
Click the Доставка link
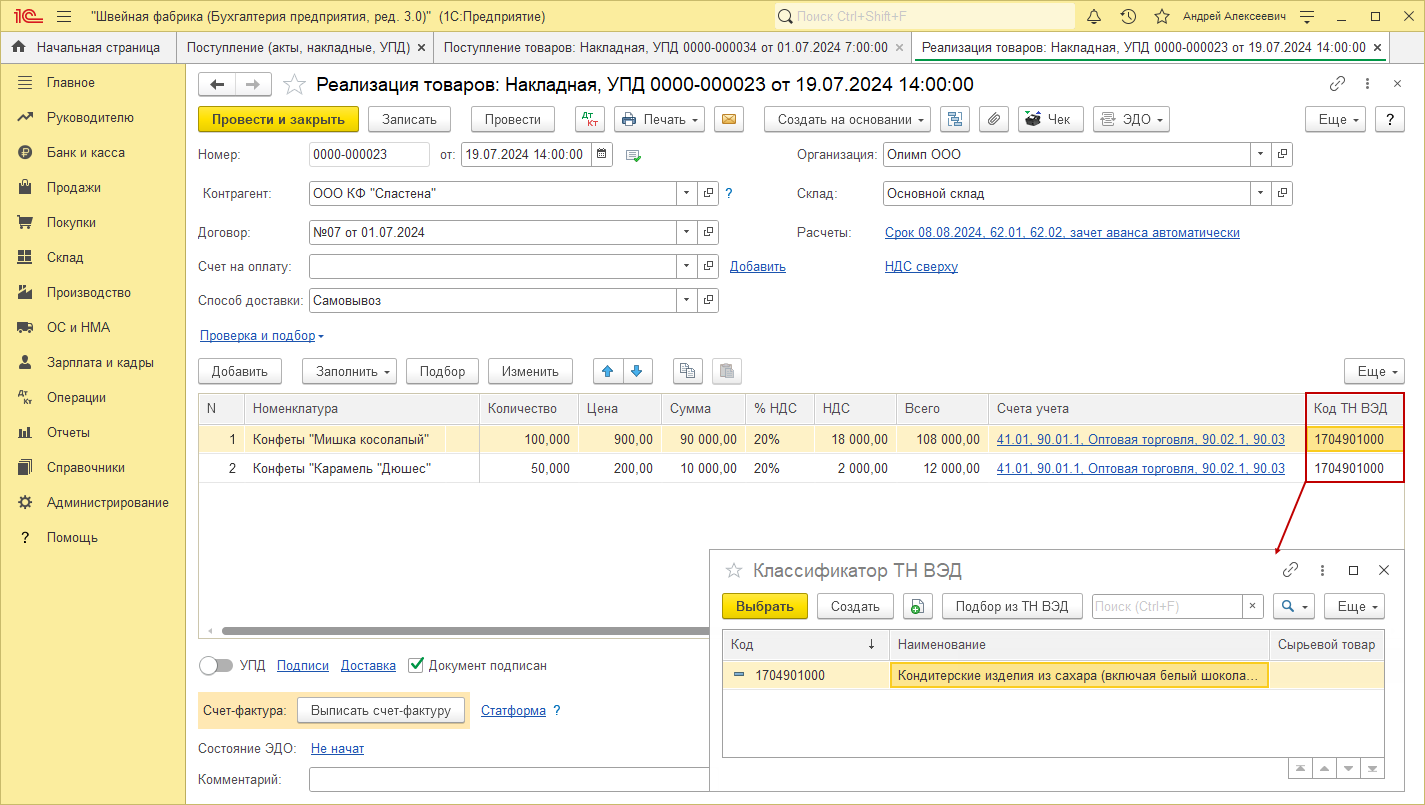[368, 665]
